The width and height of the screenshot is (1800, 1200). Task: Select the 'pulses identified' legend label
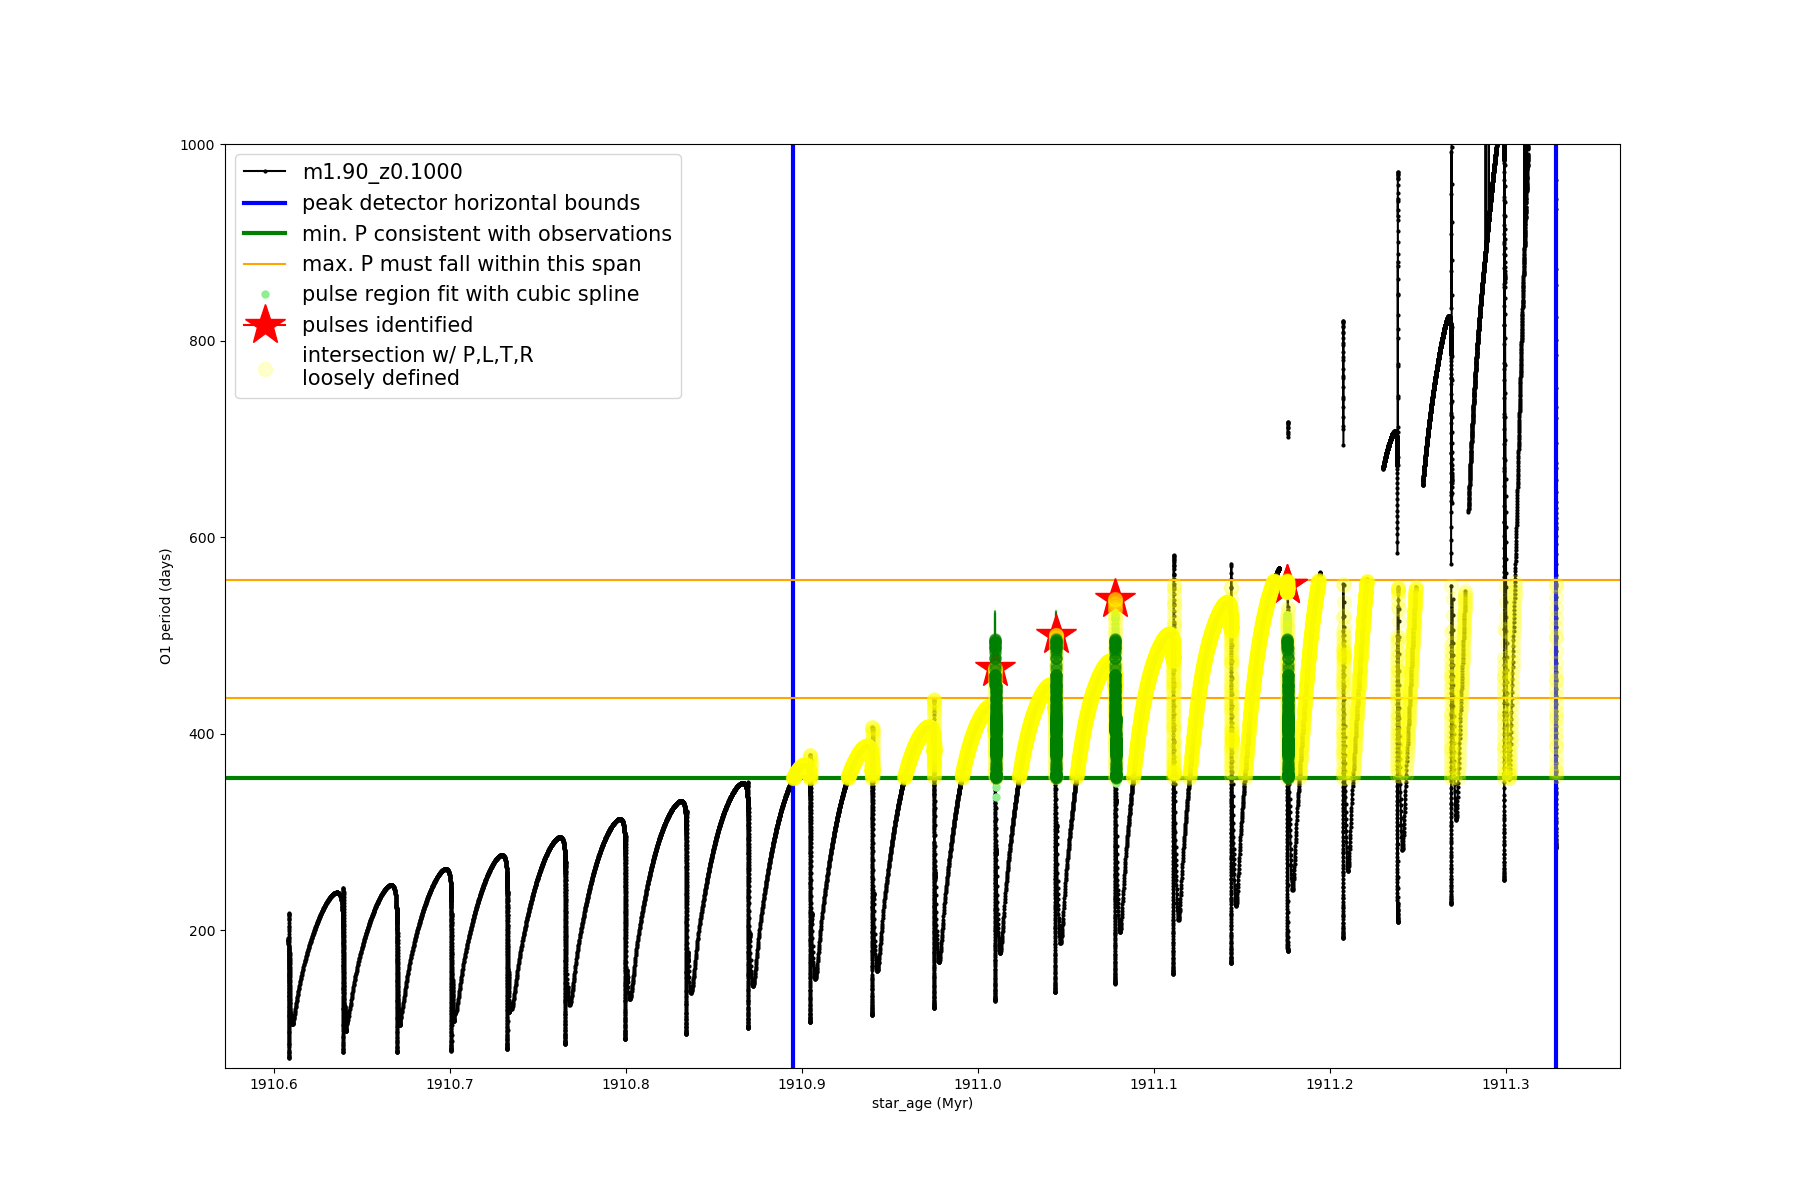387,325
